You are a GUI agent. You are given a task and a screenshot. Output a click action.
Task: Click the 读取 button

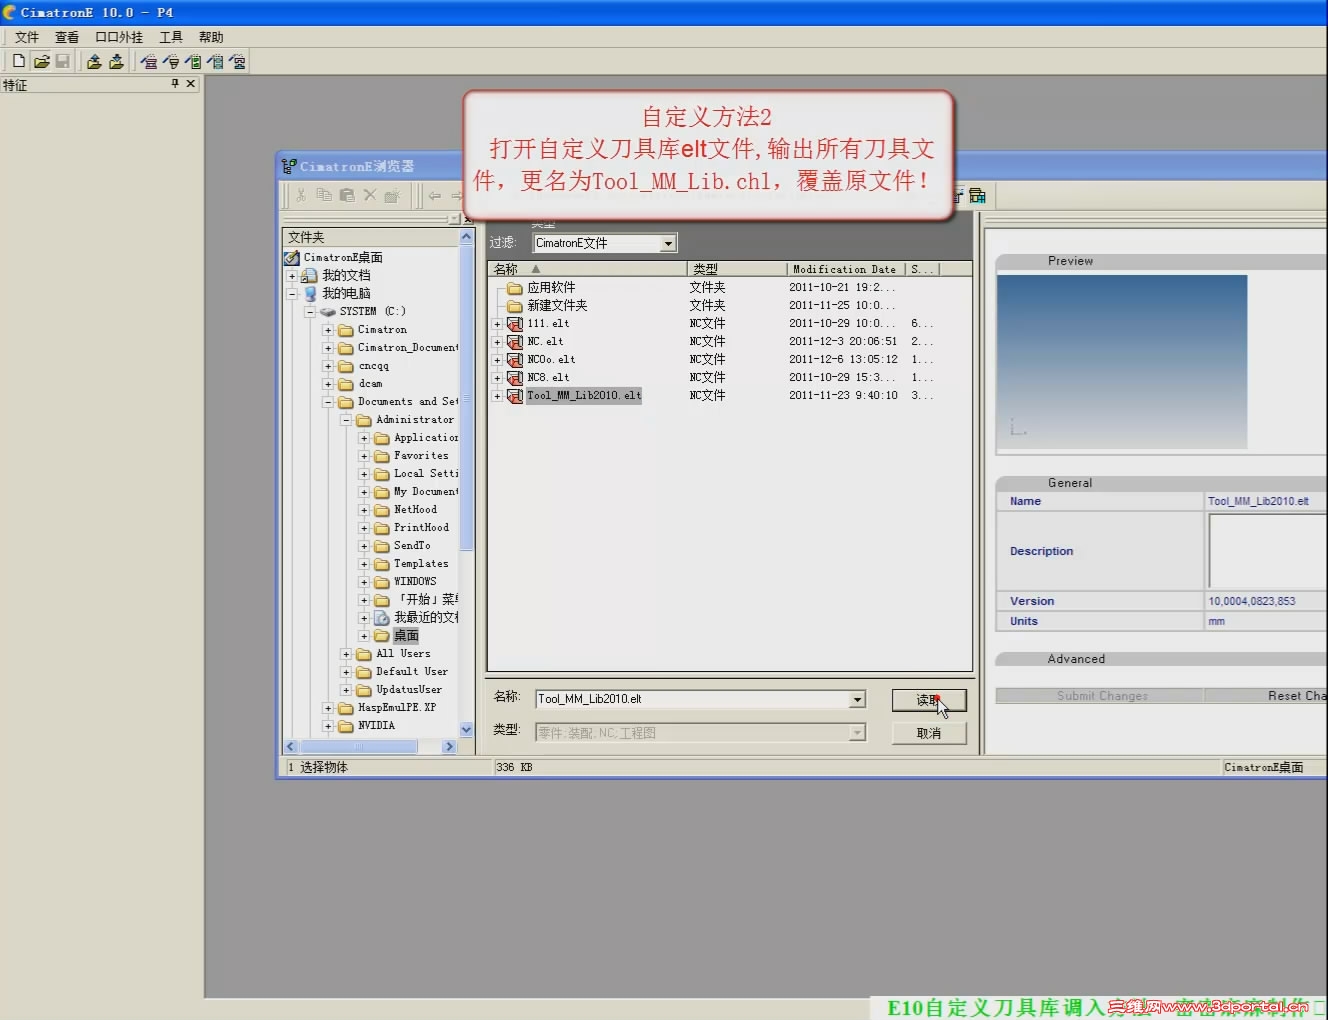[x=929, y=700]
